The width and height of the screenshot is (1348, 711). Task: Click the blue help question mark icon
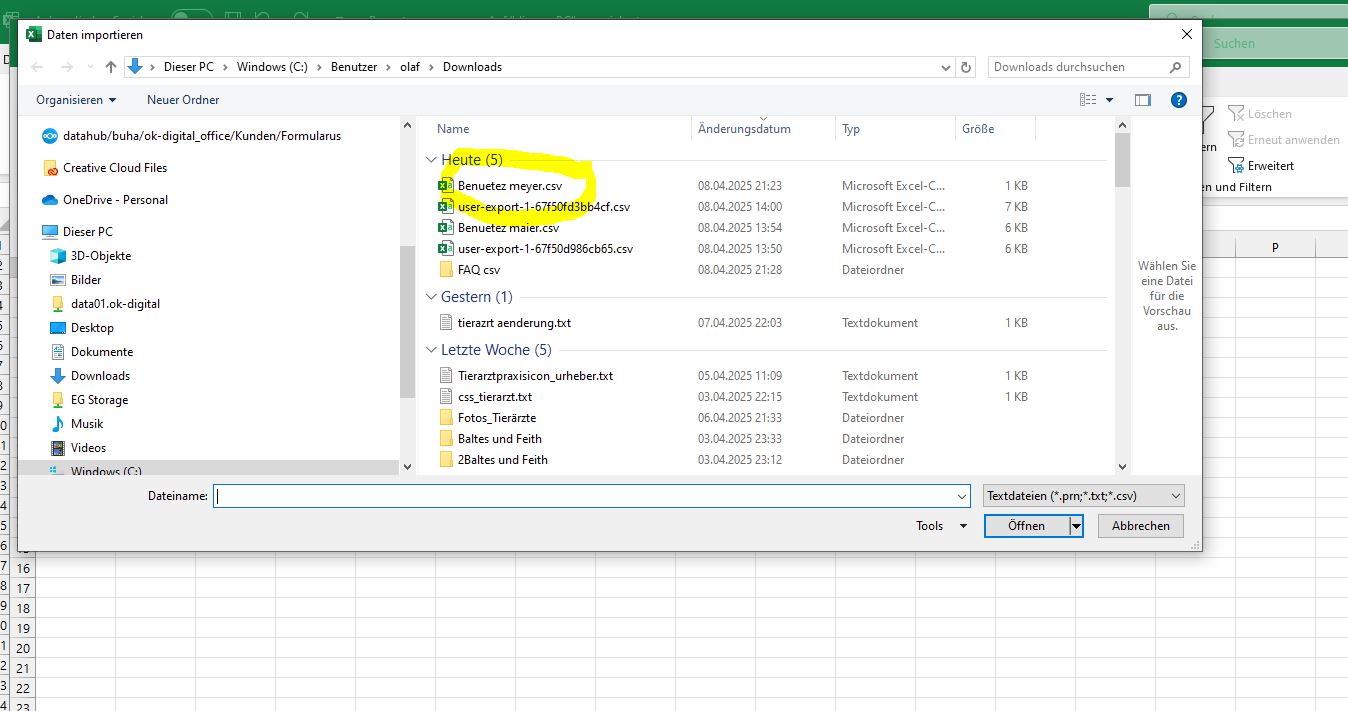[x=1178, y=100]
